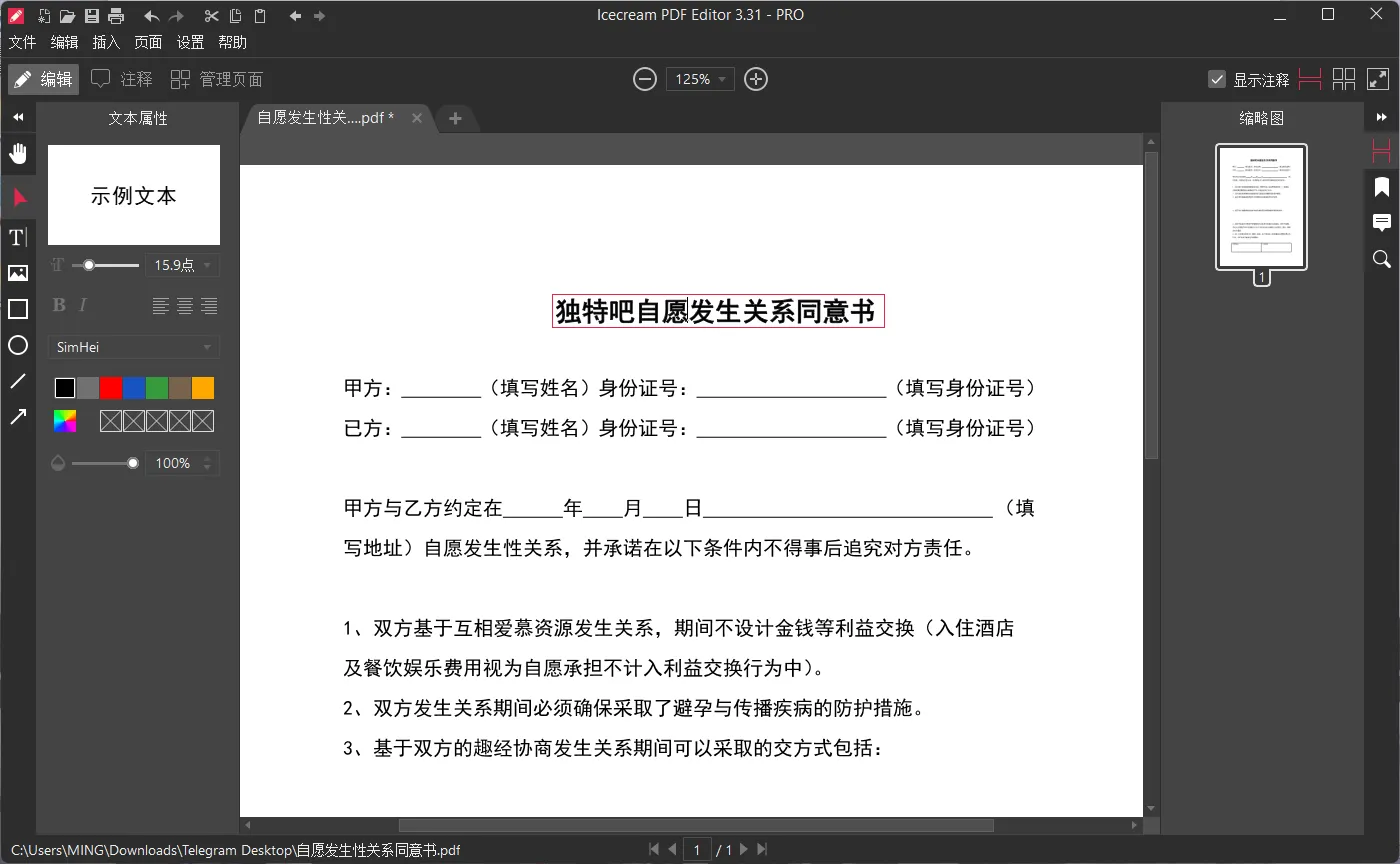Screen dimensions: 1400x864
Task: Open the SimHei font dropdown
Action: point(134,347)
